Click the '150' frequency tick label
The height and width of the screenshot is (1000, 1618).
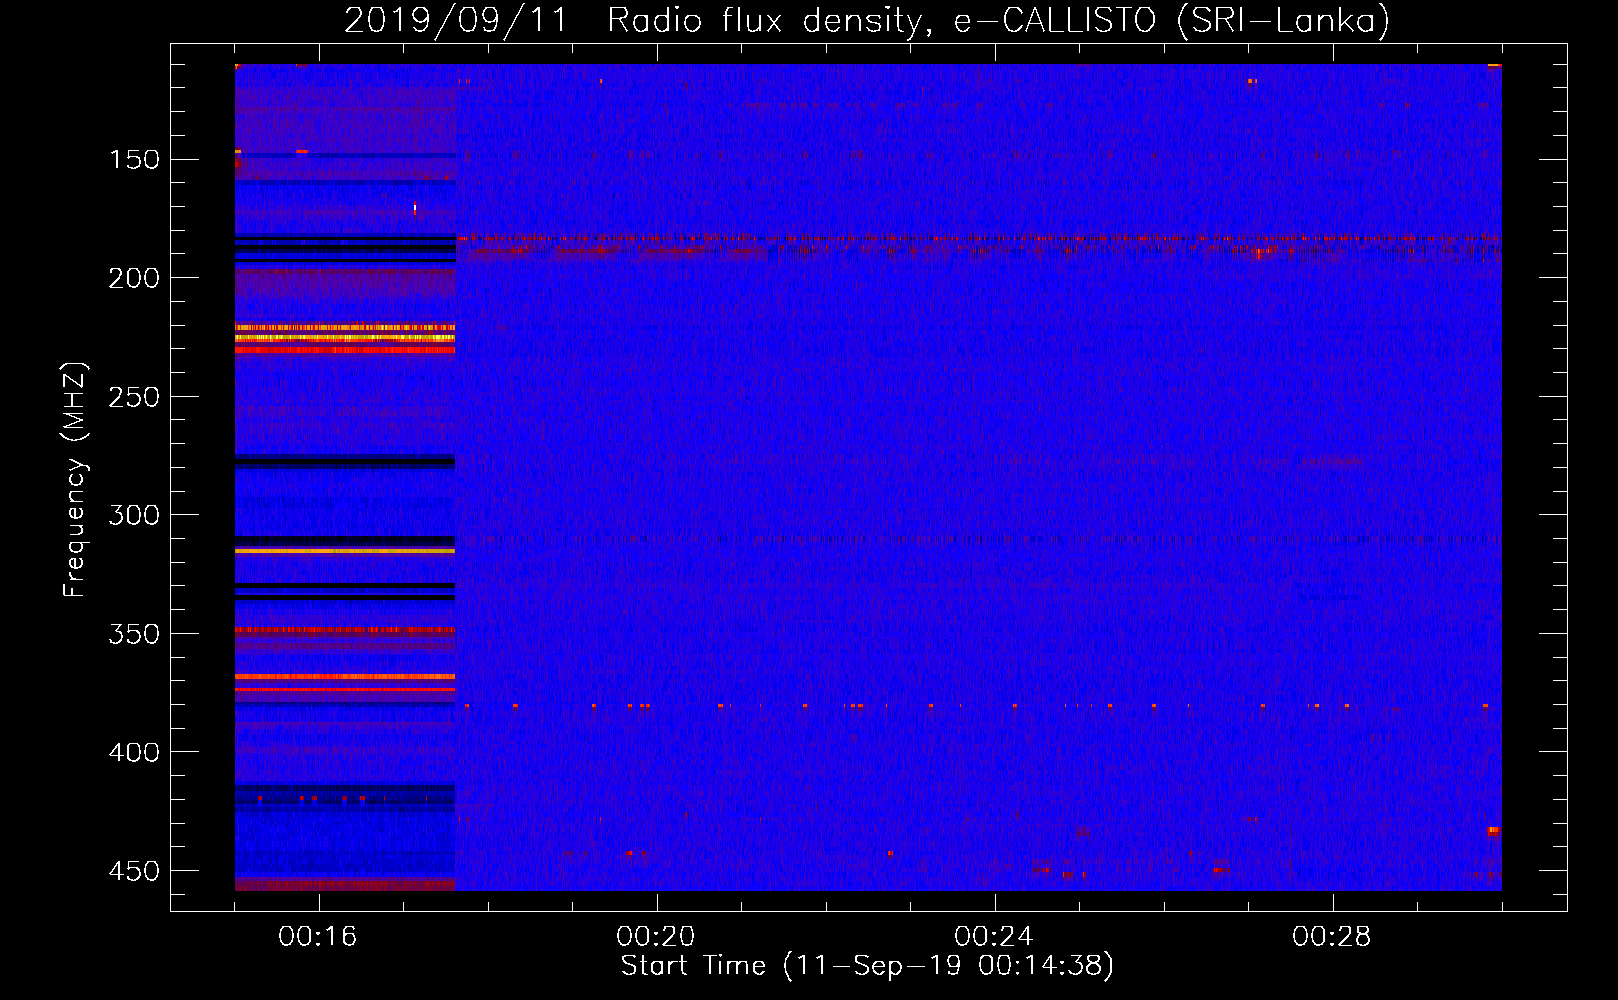click(134, 160)
